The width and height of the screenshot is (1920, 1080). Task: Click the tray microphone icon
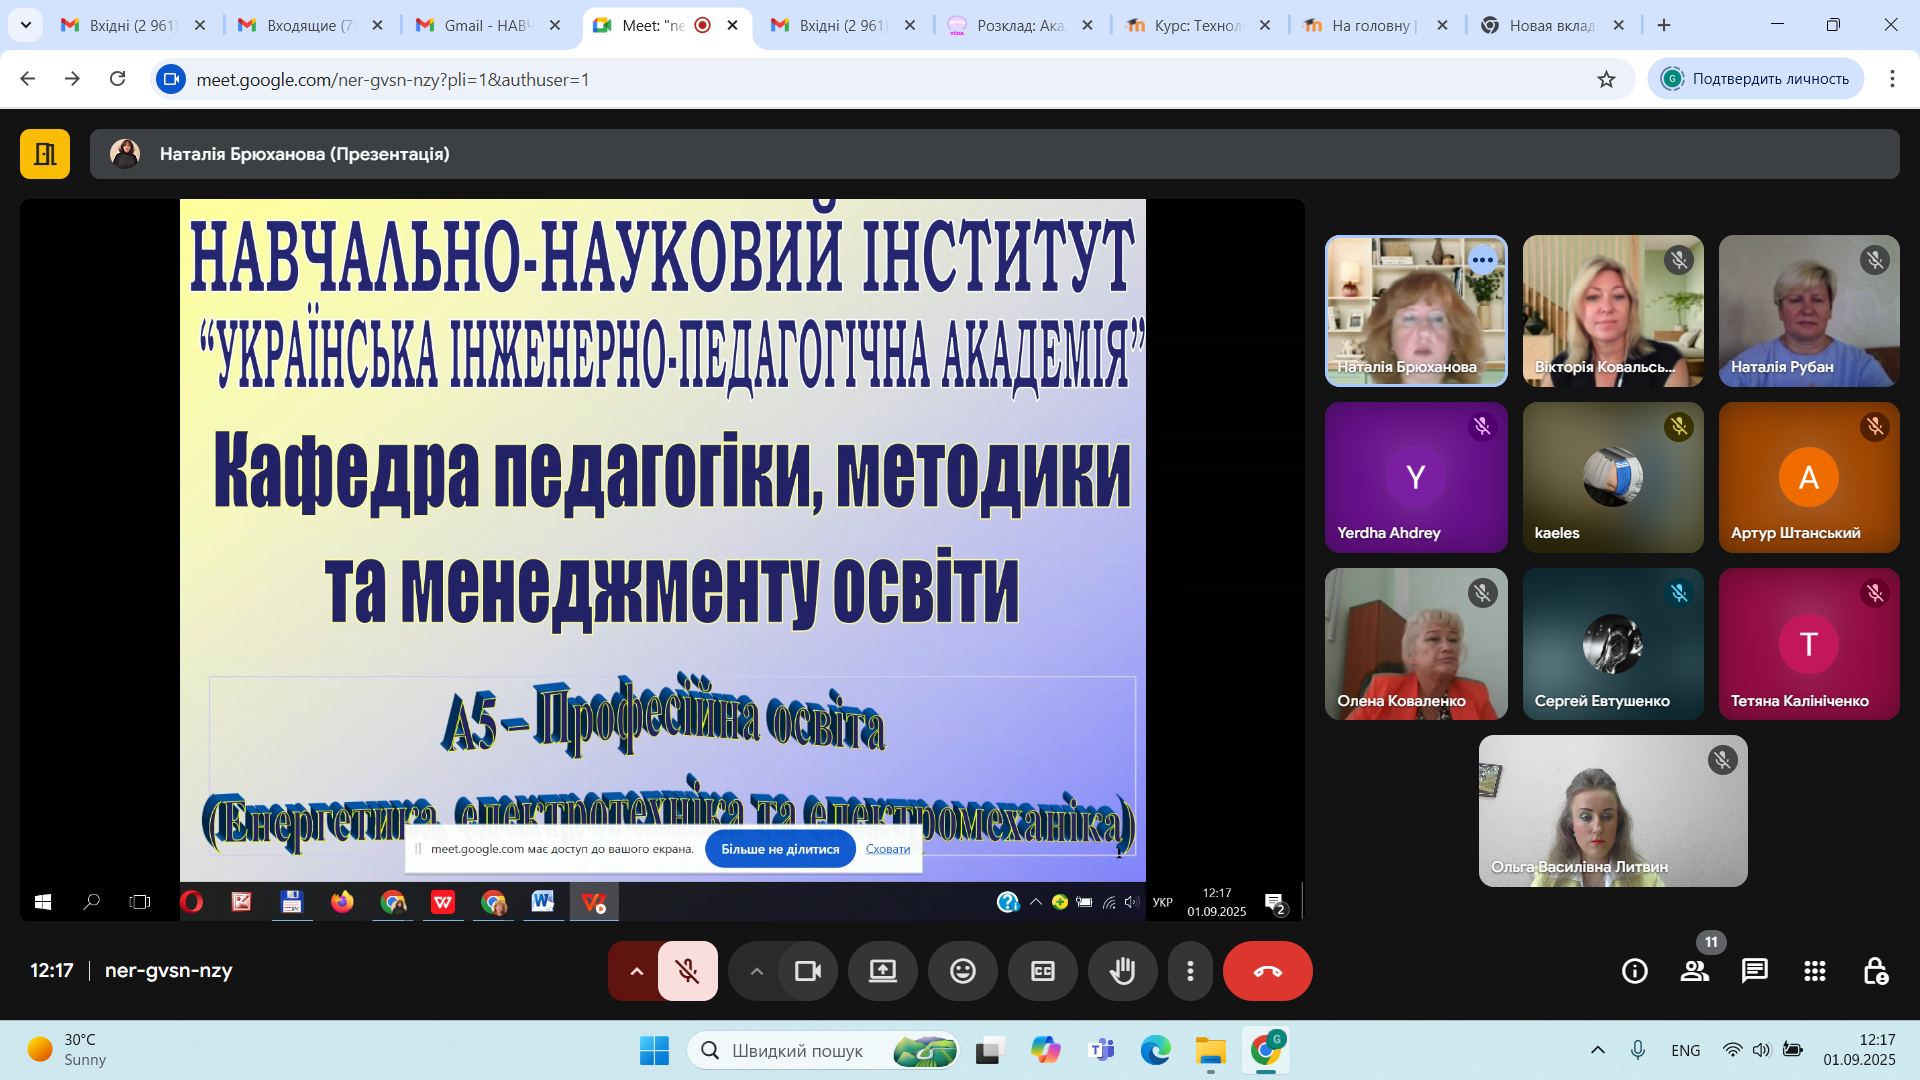(x=1638, y=1050)
